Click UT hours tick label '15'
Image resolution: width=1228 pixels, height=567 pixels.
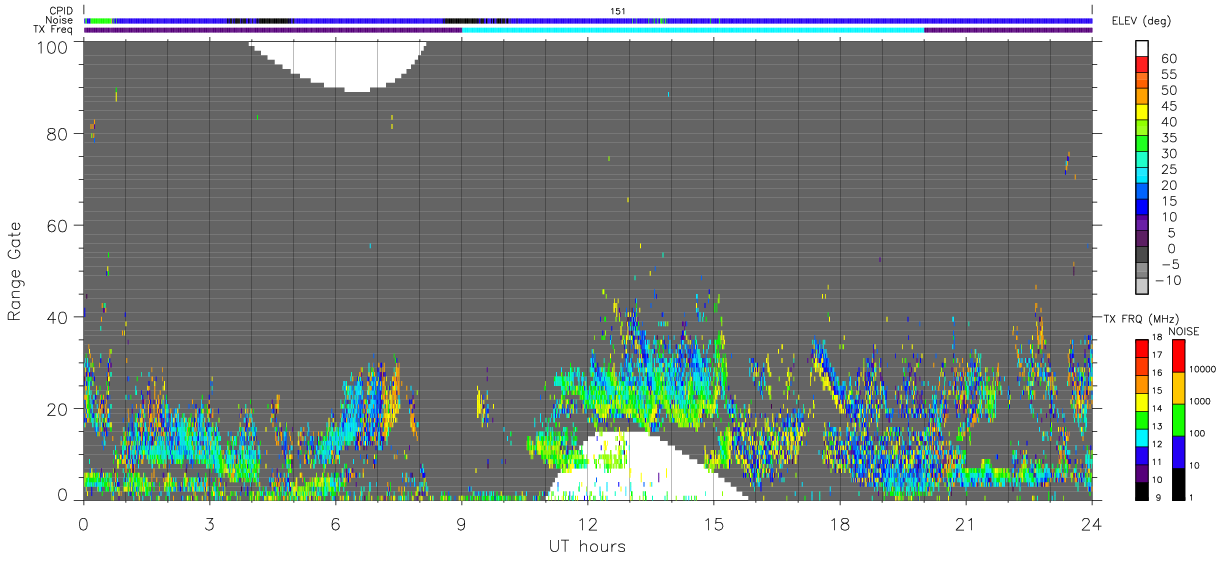pos(713,524)
